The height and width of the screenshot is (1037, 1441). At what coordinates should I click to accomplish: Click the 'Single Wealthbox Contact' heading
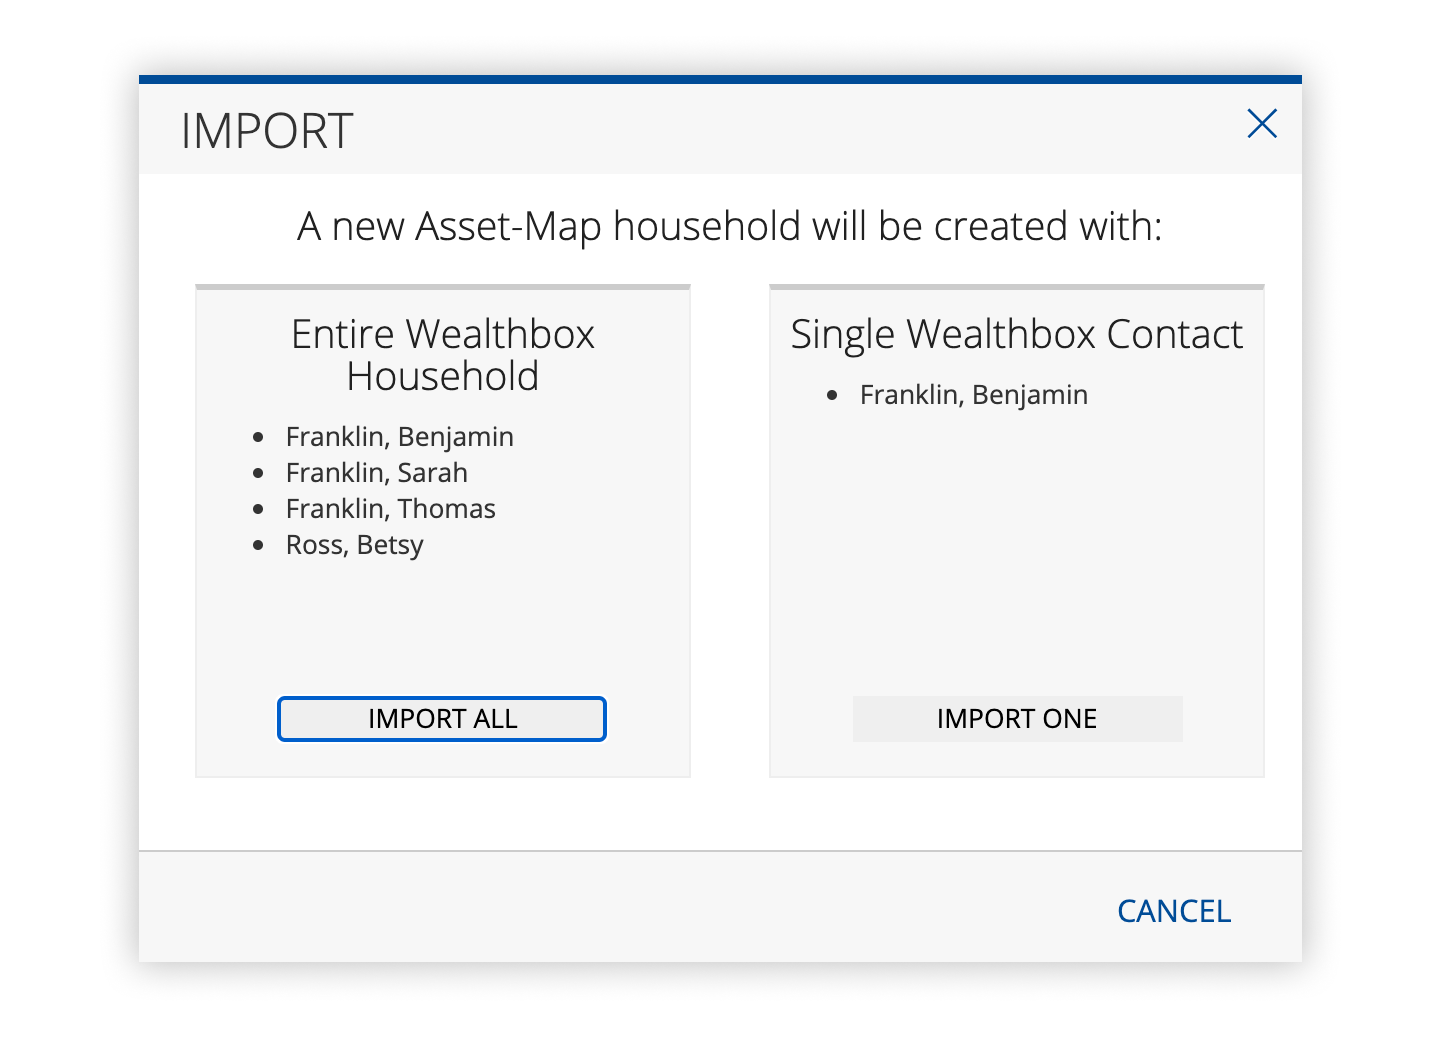point(1017,334)
